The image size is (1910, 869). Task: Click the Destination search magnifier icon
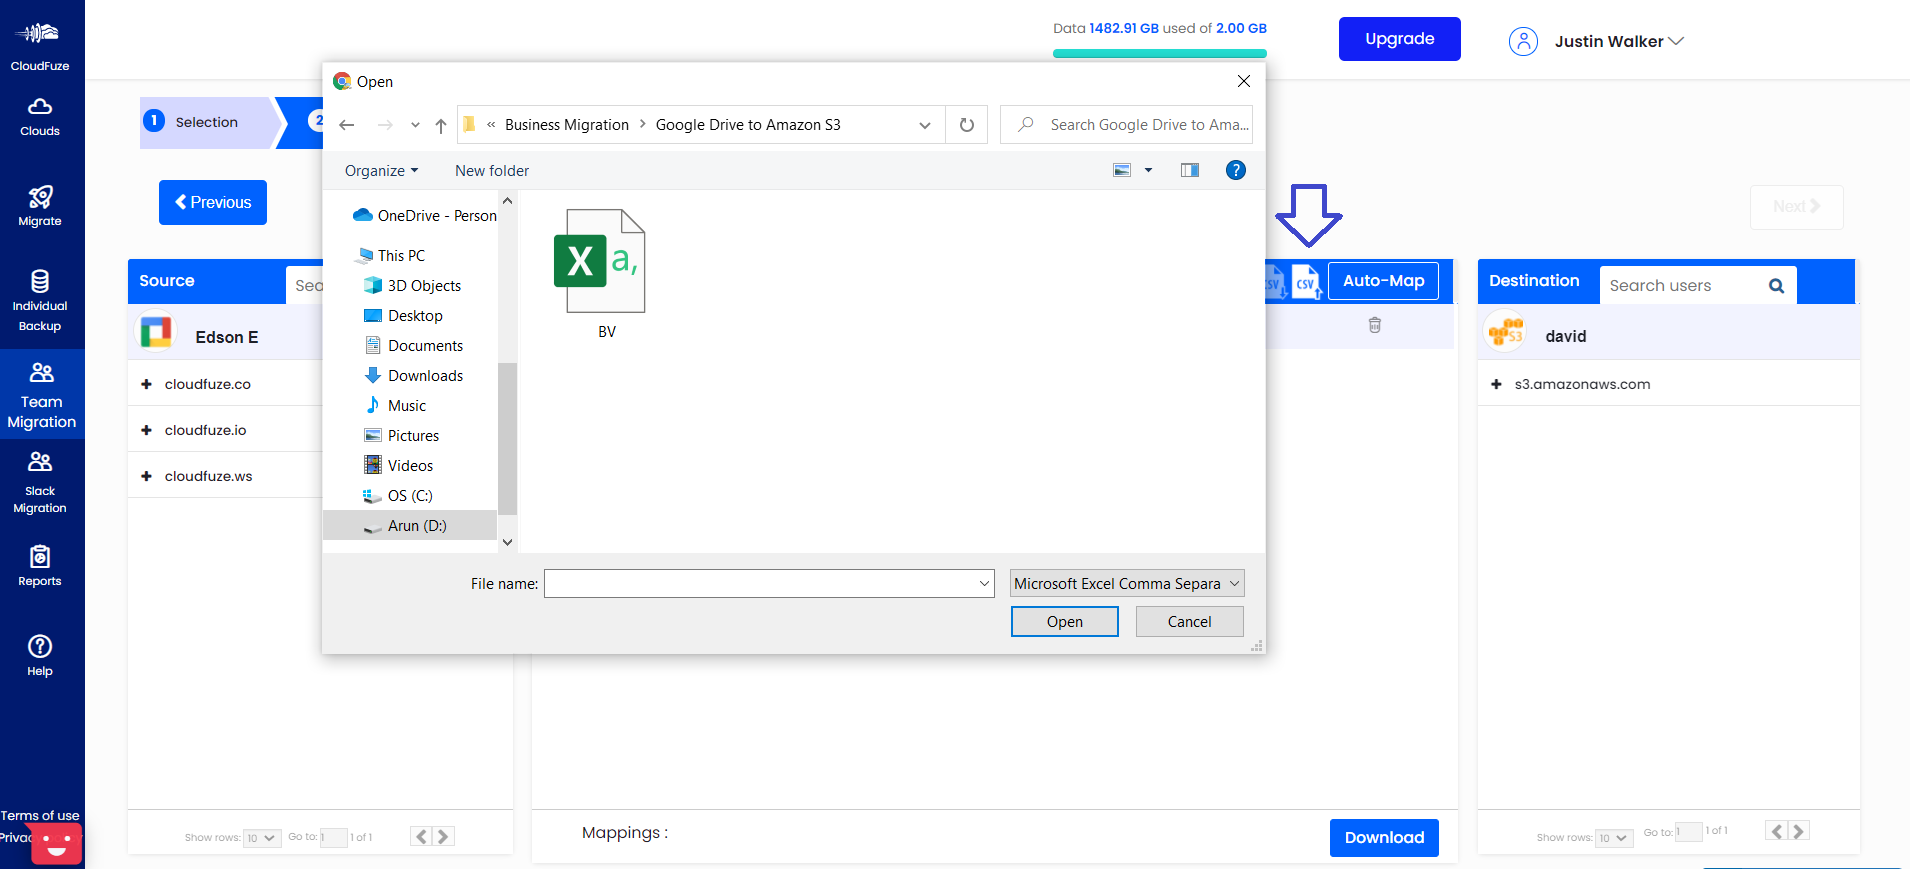[1776, 286]
